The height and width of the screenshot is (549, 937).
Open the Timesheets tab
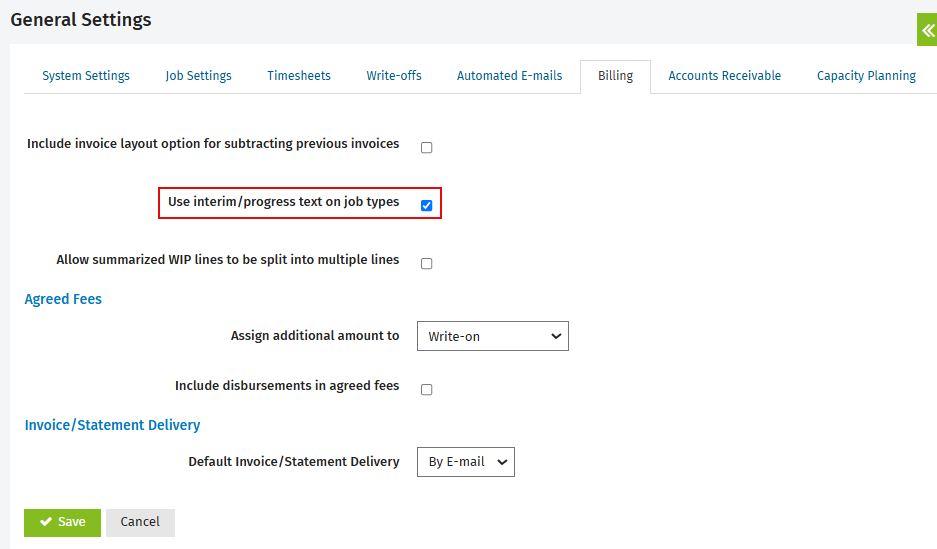coord(299,76)
